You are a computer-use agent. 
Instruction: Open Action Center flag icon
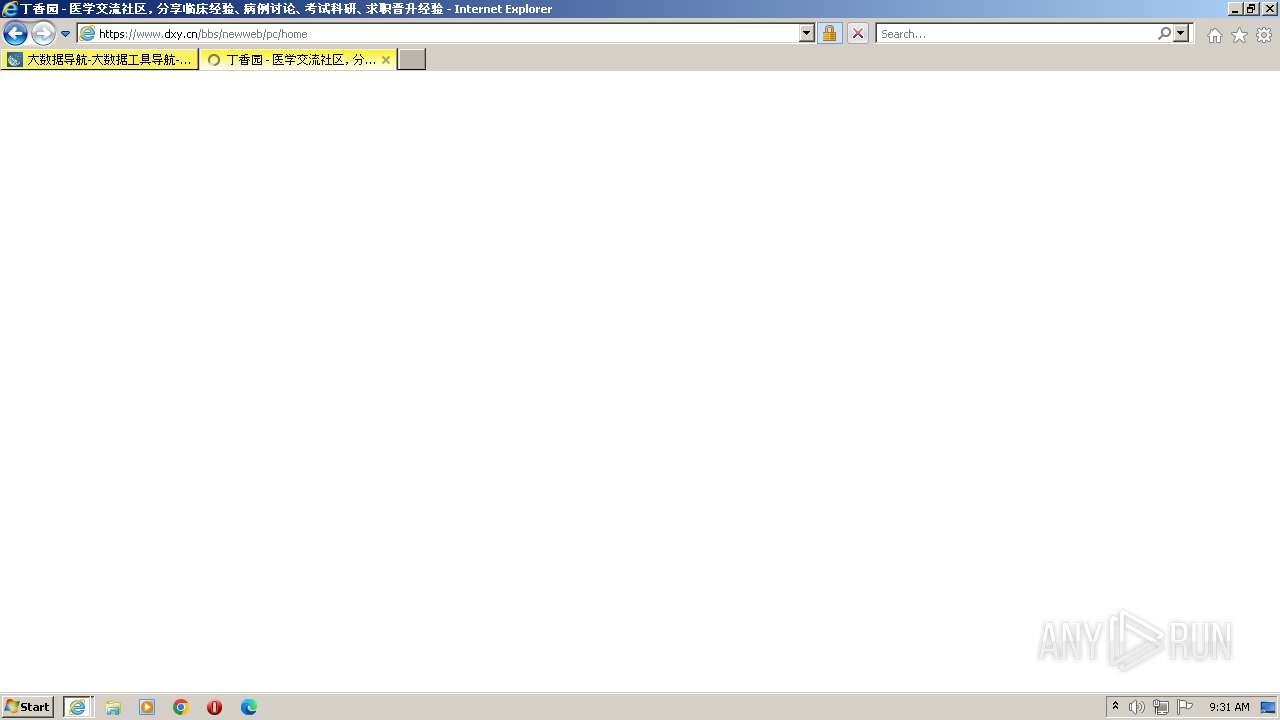(x=1185, y=707)
